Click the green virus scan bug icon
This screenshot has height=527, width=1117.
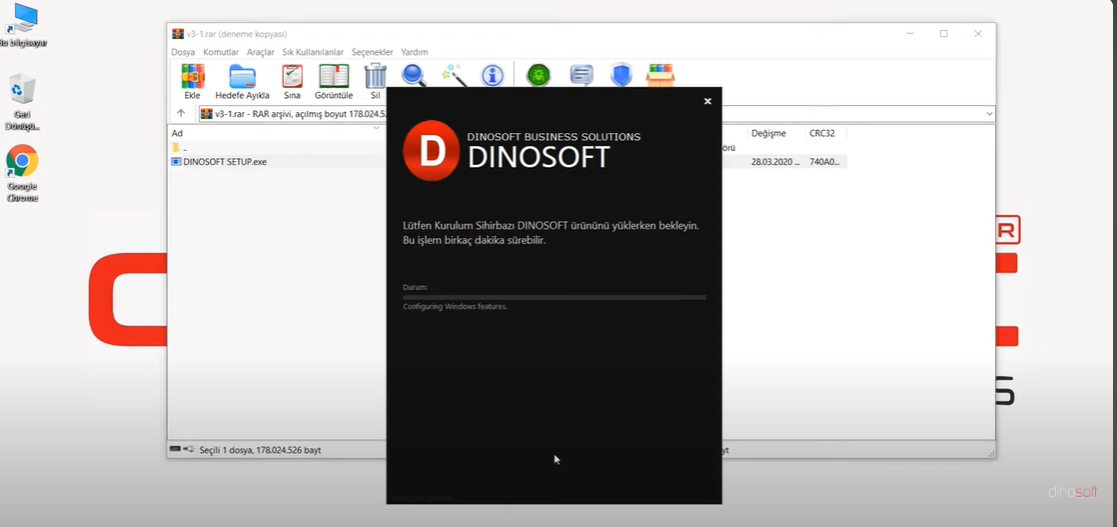click(539, 76)
